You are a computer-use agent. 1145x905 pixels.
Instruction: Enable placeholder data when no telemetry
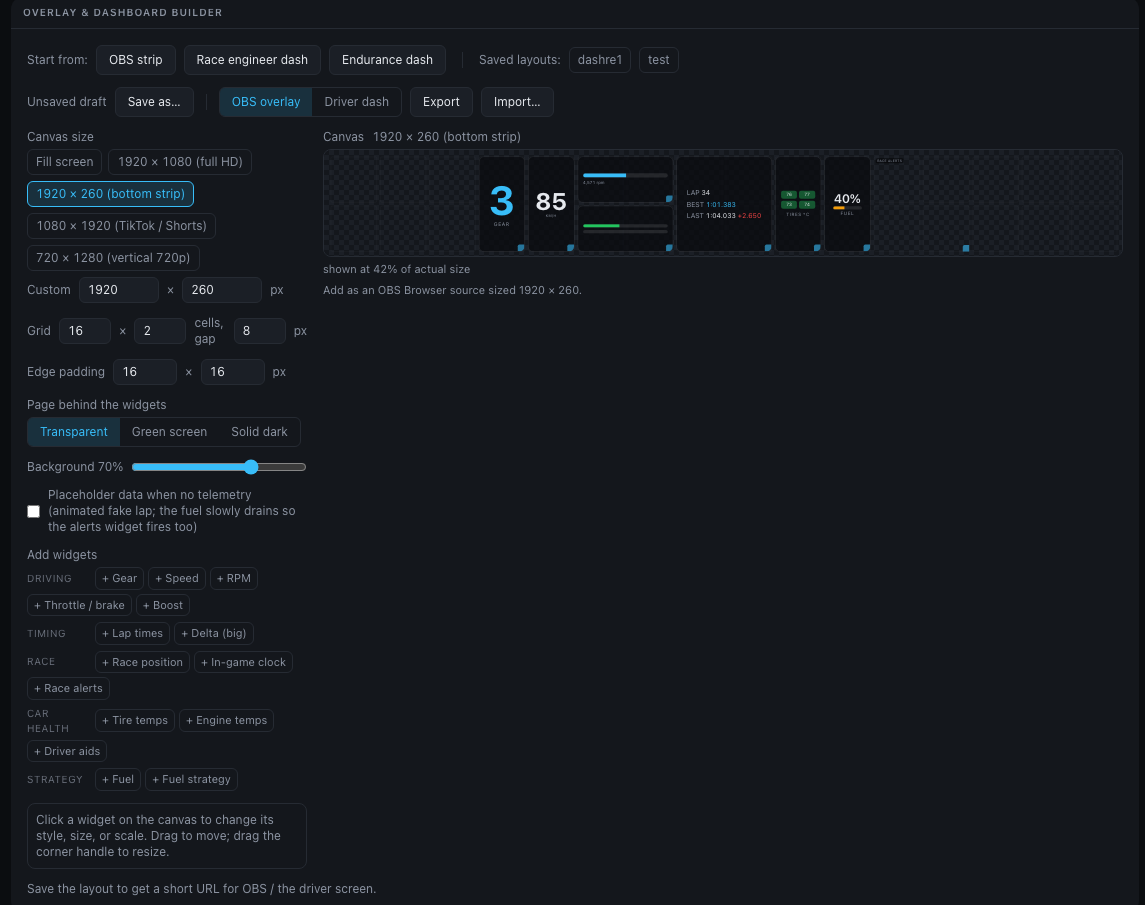(34, 511)
